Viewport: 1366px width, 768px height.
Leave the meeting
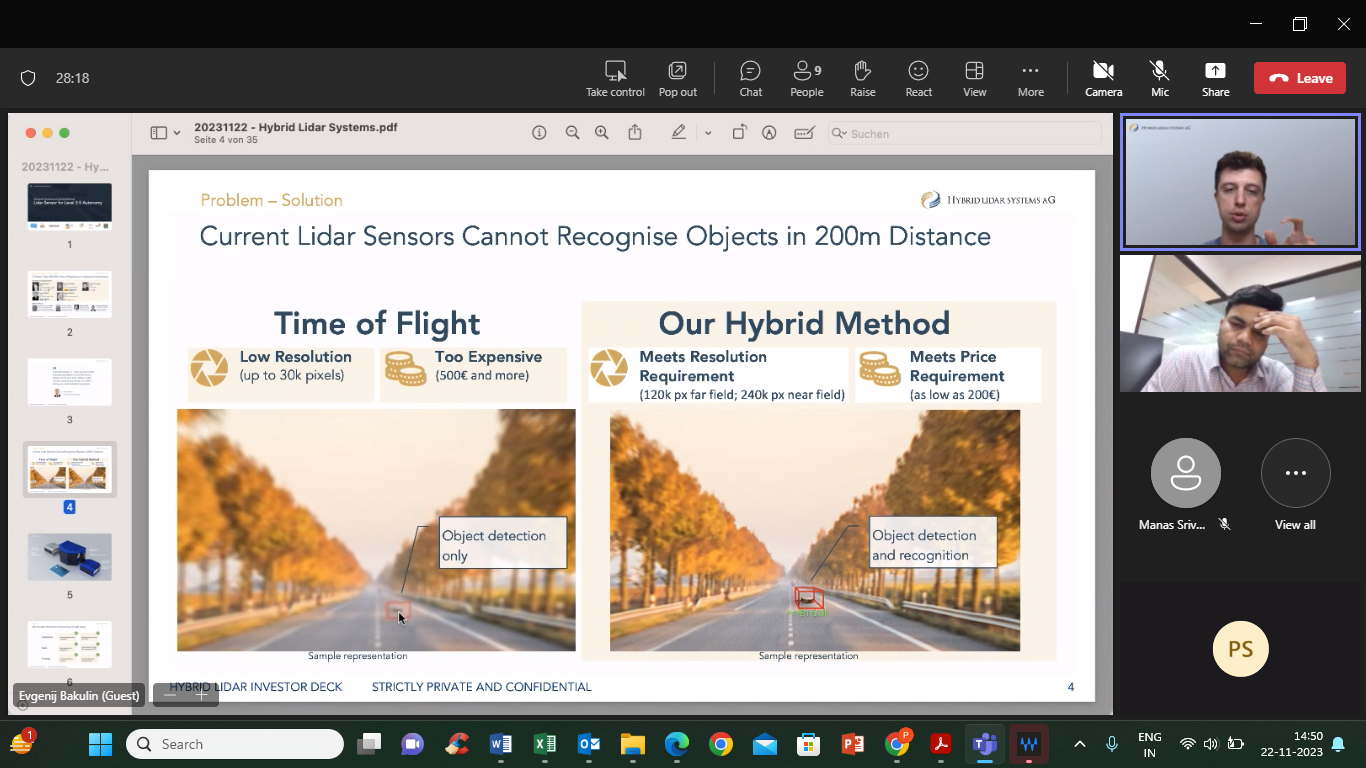(1299, 78)
